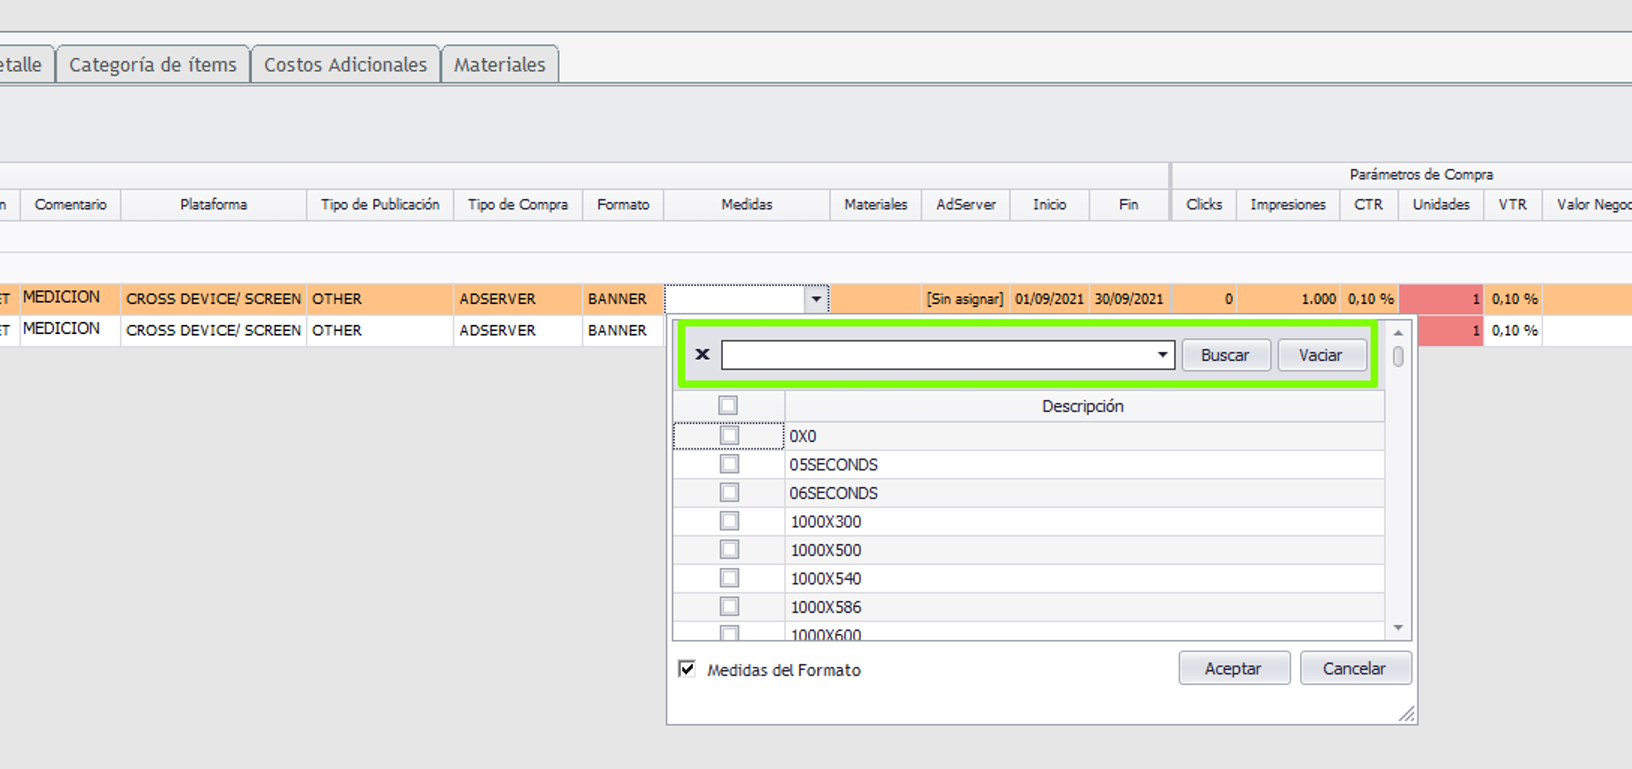Click the X clear filter icon
Viewport: 1632px width, 769px height.
coord(702,355)
